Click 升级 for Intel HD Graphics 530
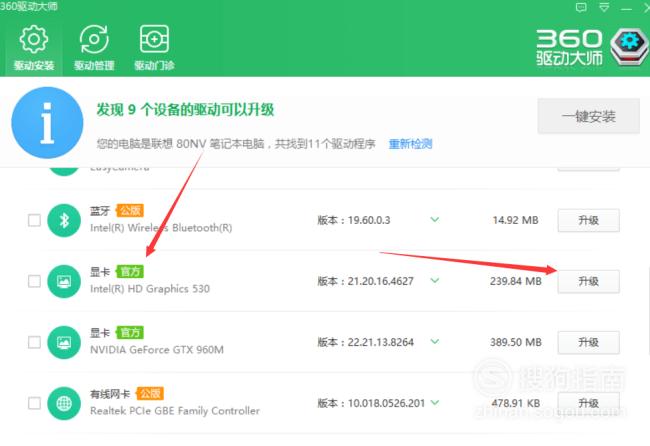The image size is (650, 446). coord(588,281)
